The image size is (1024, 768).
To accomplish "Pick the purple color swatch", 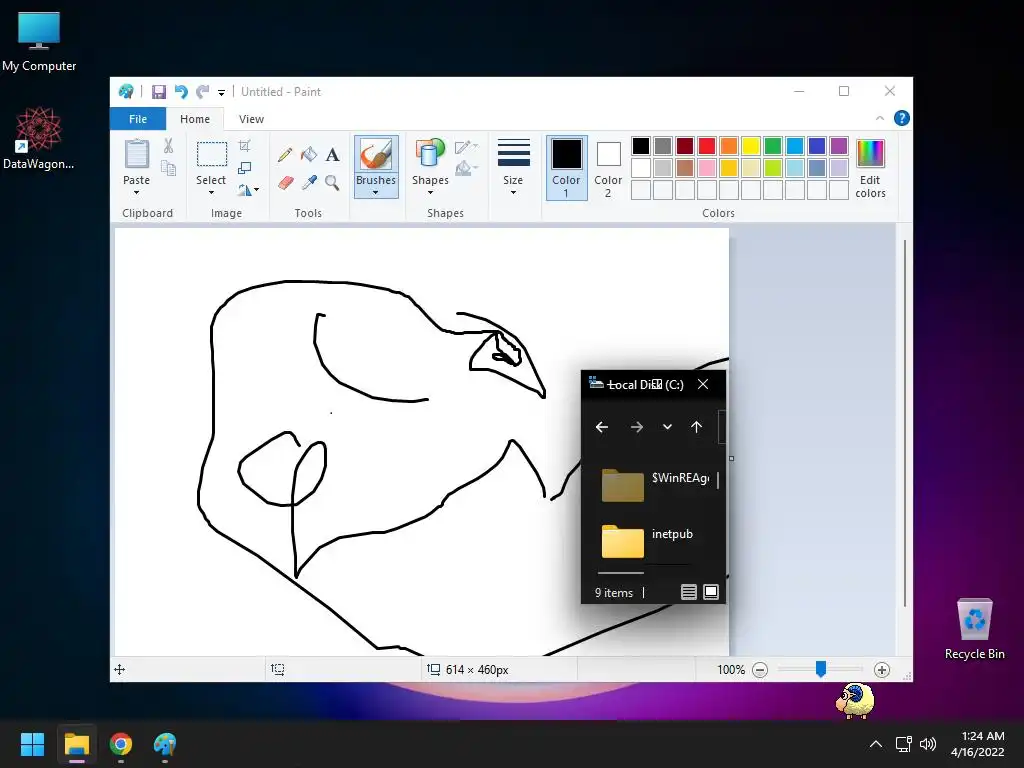I will pyautogui.click(x=839, y=146).
